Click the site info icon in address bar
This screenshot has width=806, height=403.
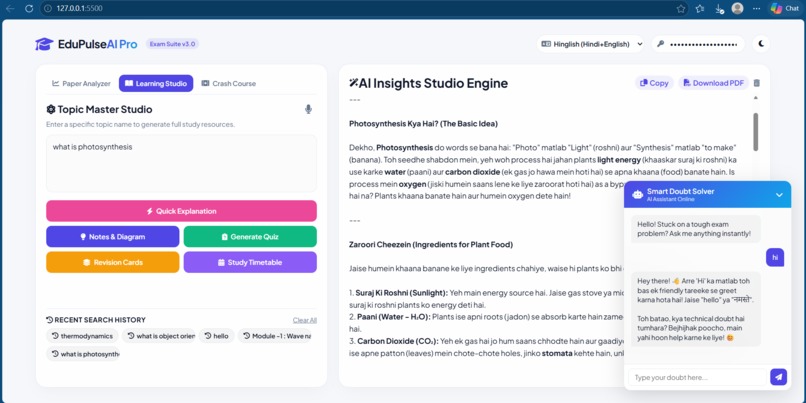[48, 8]
